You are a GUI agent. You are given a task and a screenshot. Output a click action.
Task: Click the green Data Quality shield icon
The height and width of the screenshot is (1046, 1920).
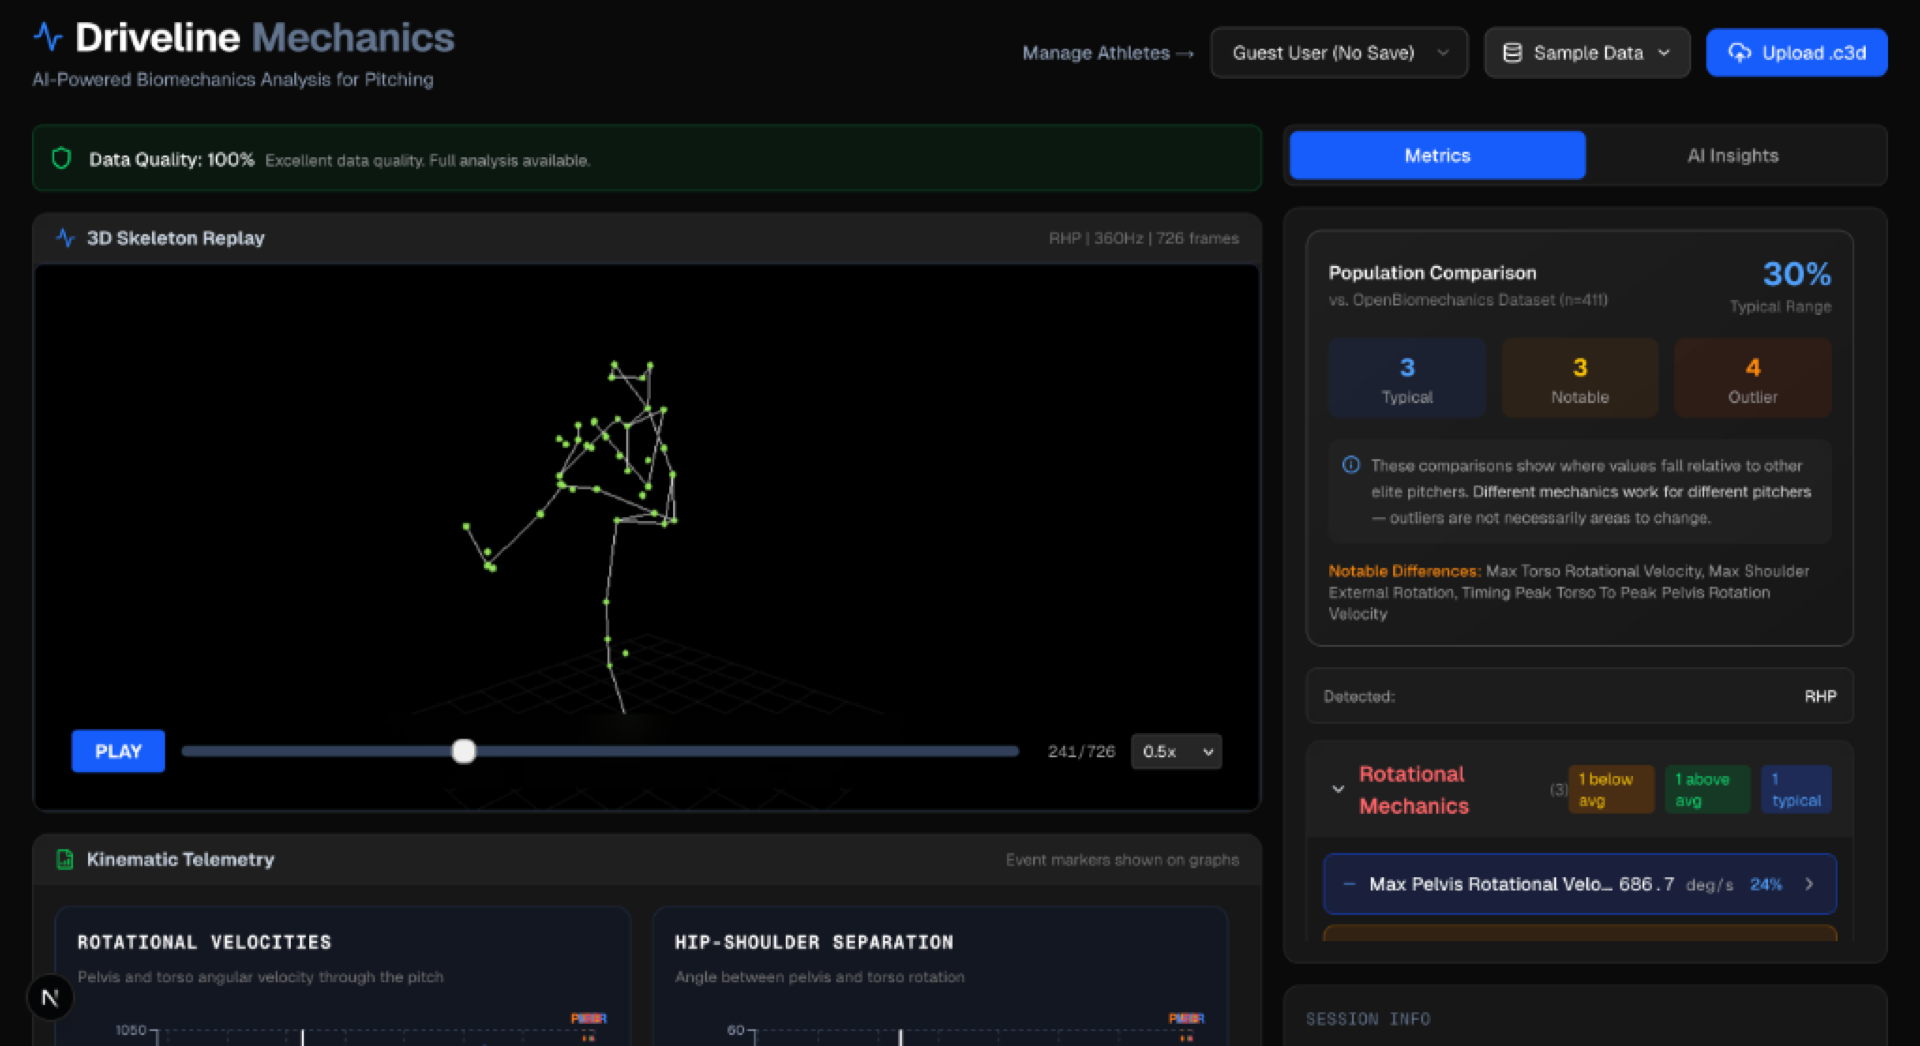pyautogui.click(x=61, y=158)
